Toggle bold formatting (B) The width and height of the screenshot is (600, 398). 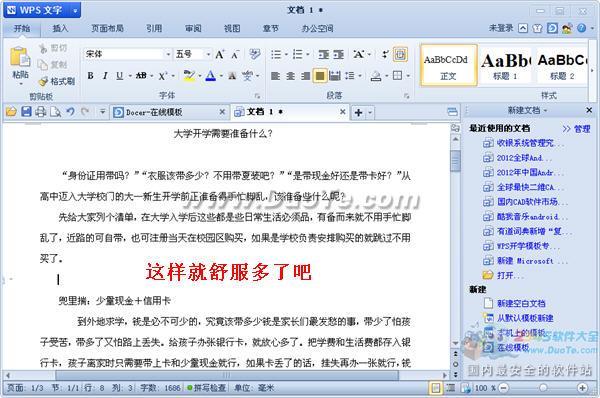click(90, 76)
